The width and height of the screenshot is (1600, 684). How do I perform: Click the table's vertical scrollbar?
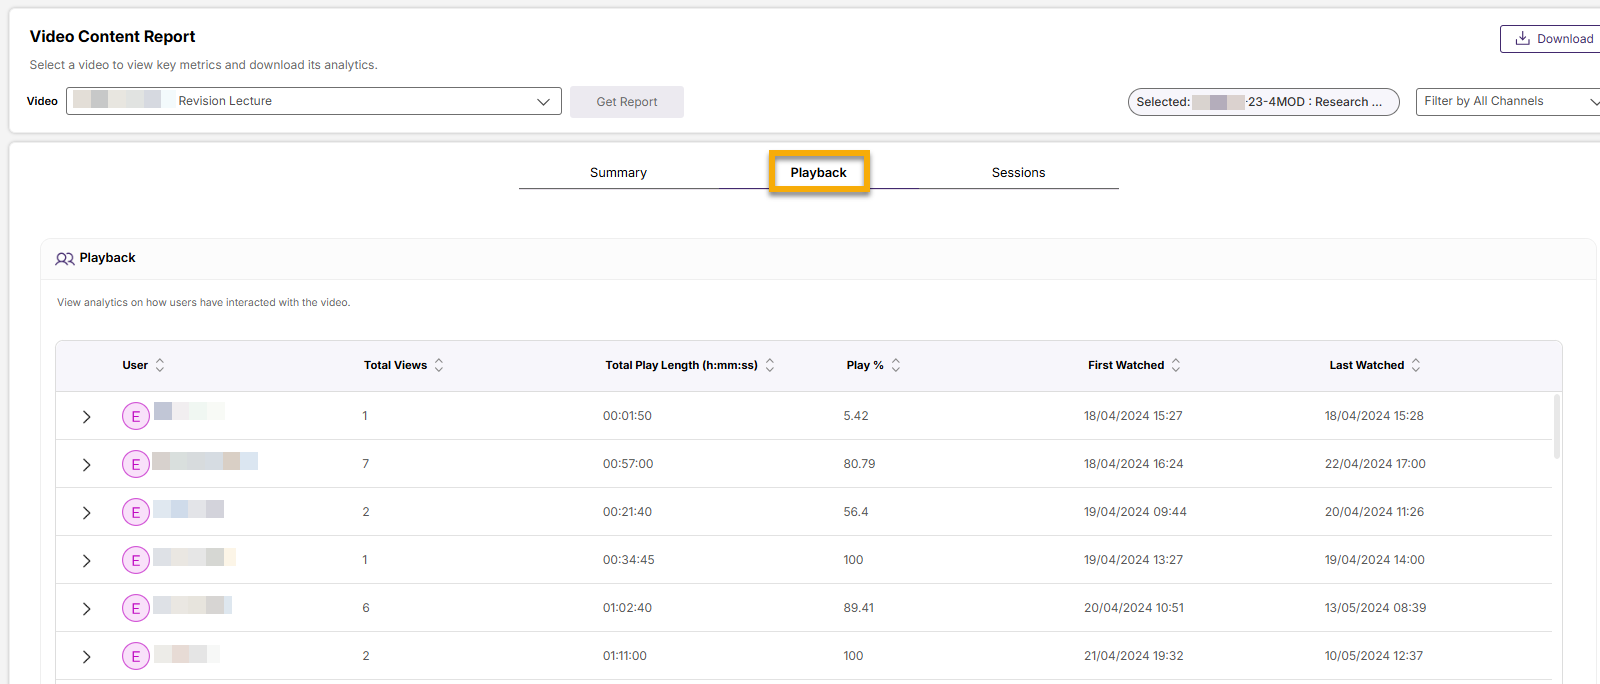[1556, 427]
